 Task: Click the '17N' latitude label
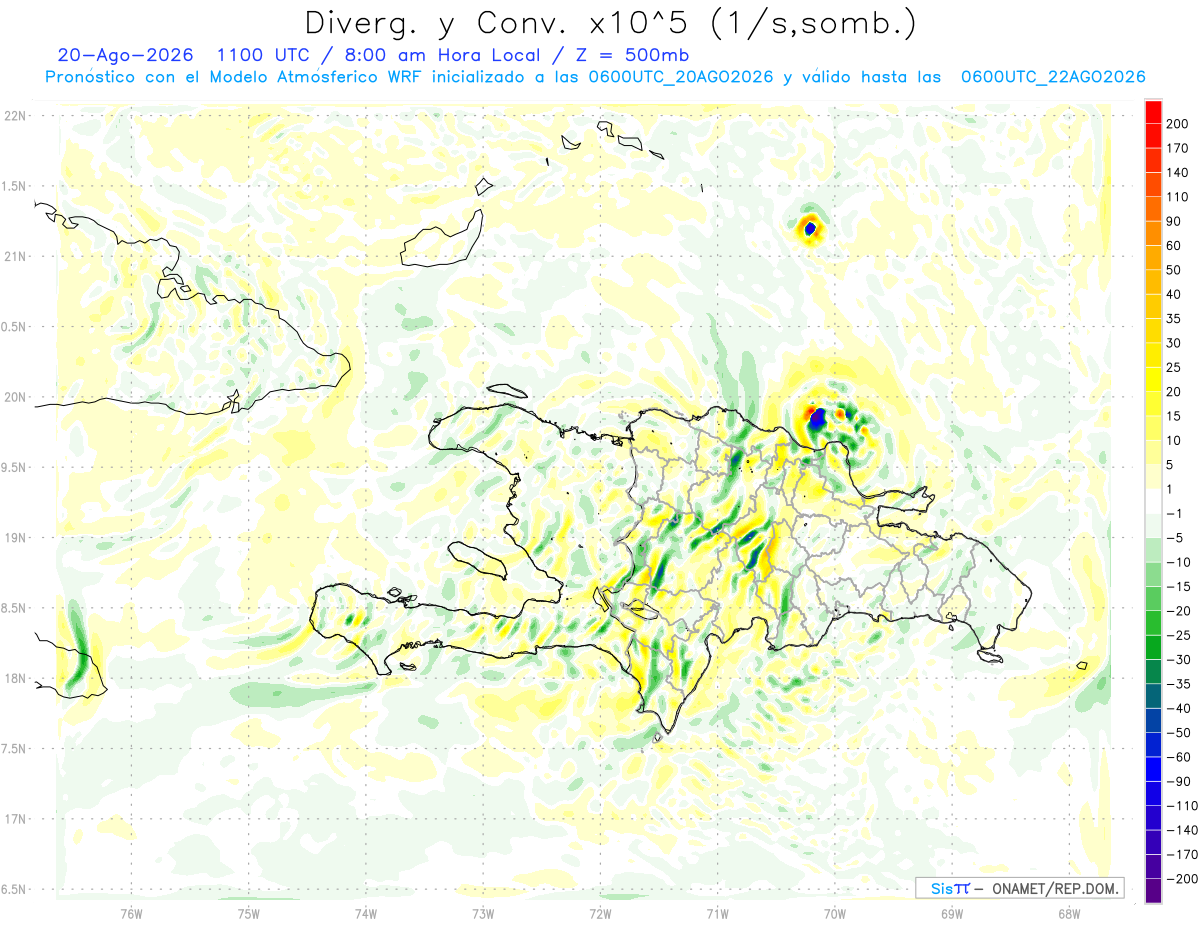pos(14,819)
